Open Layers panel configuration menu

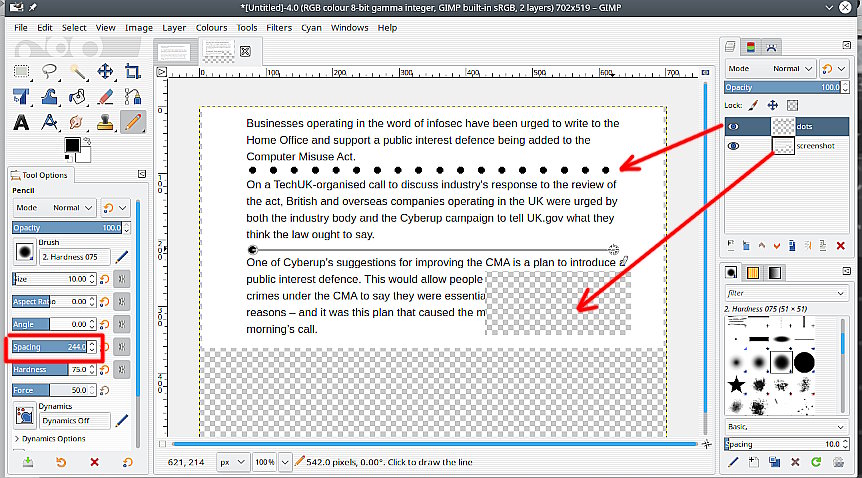coord(847,45)
